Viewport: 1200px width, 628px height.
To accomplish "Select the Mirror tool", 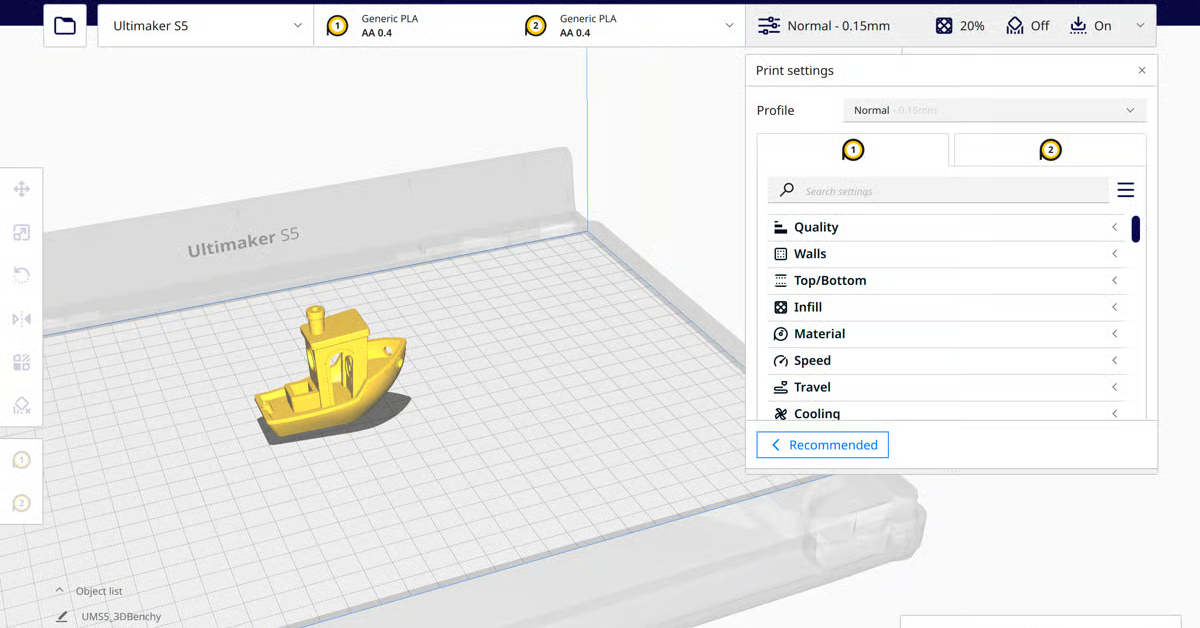I will 21,319.
